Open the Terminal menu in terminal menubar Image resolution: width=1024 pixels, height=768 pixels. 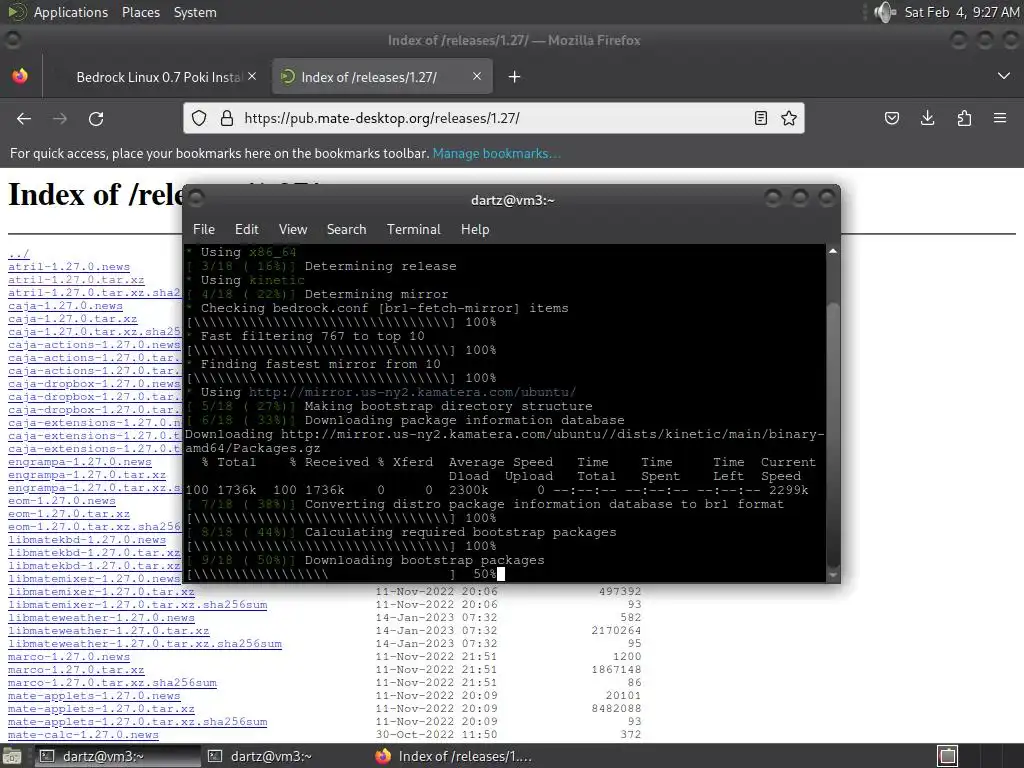tap(413, 229)
